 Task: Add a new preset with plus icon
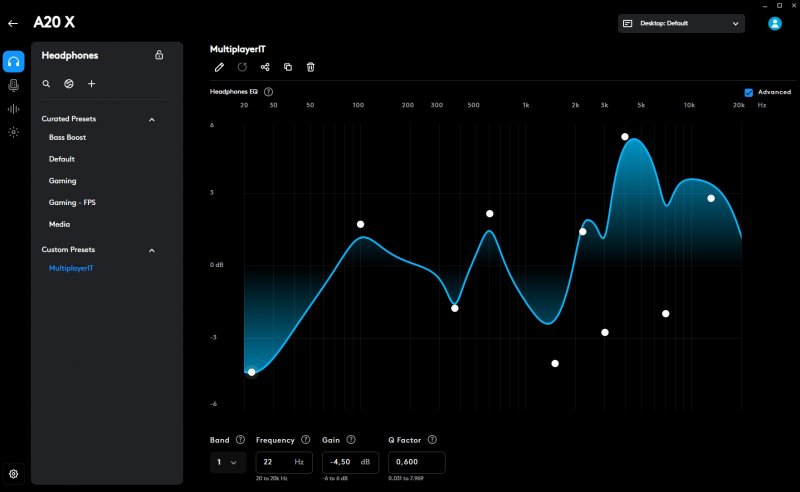[91, 84]
